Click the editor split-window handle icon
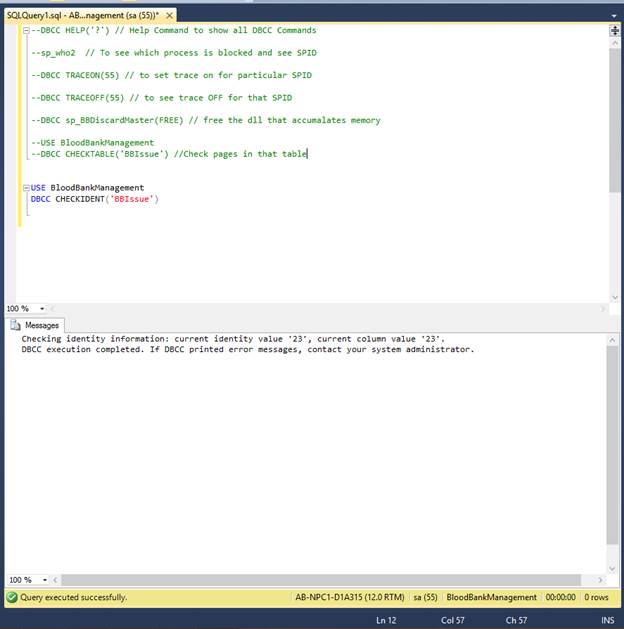The width and height of the screenshot is (624, 629). (614, 30)
